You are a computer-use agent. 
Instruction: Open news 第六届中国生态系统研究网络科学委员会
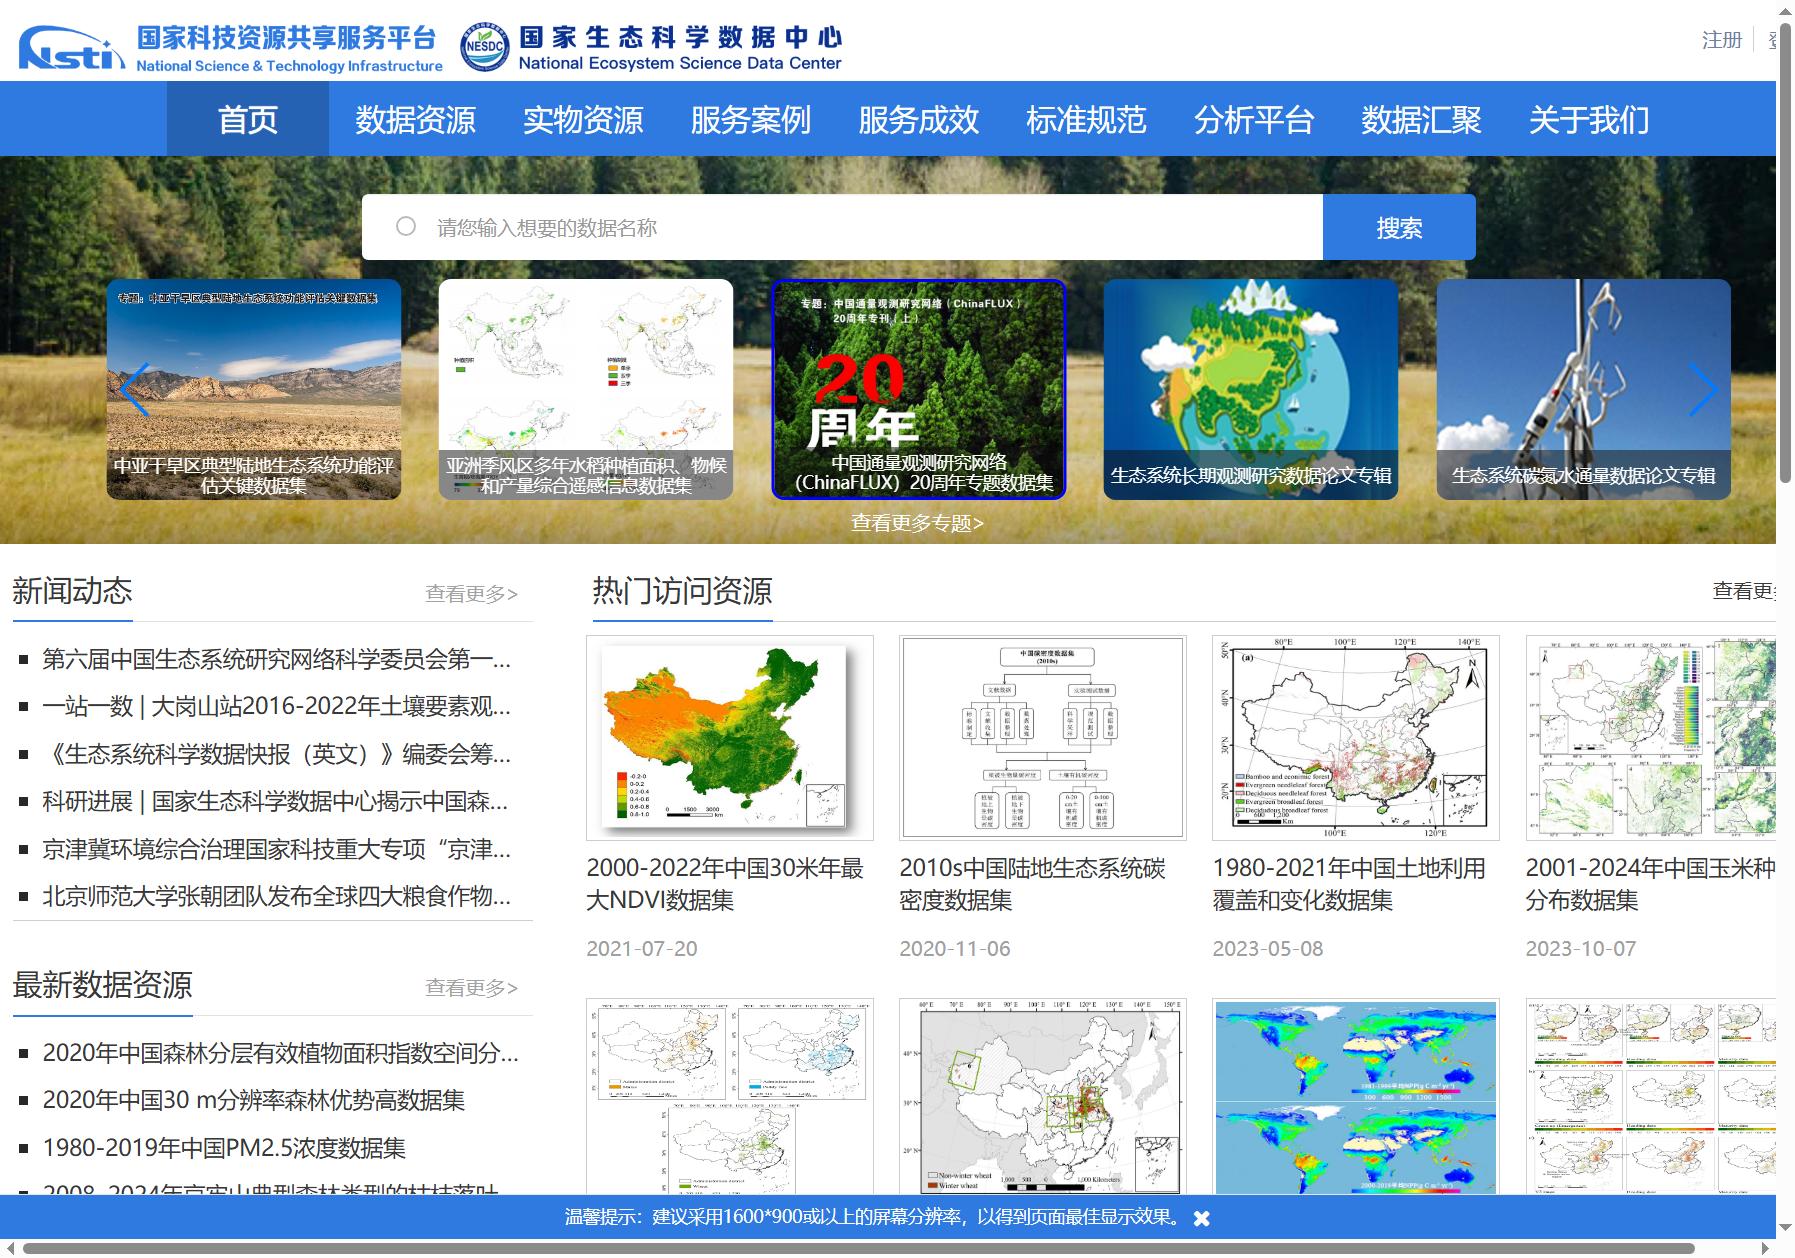(x=276, y=659)
